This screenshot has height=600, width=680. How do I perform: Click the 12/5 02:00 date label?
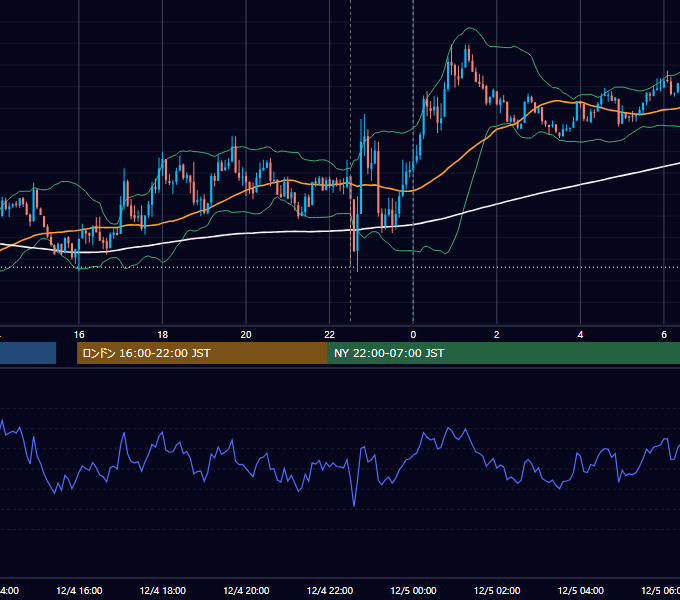click(x=497, y=590)
